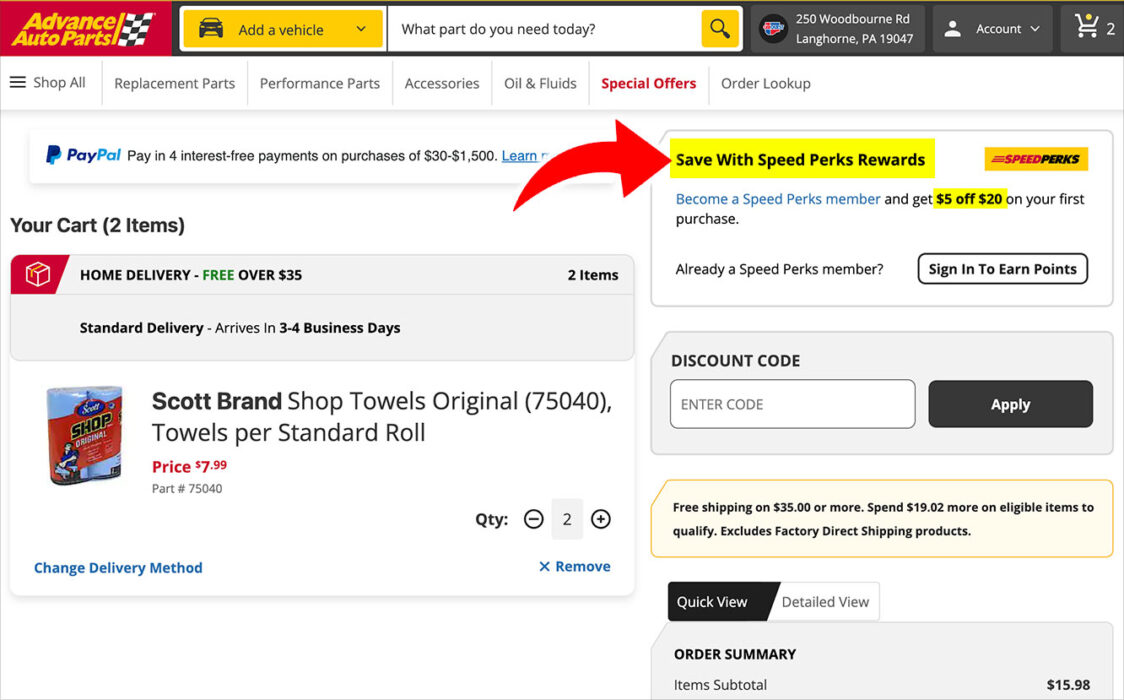Click the Scott Shop Towels product thumbnail

[85, 436]
